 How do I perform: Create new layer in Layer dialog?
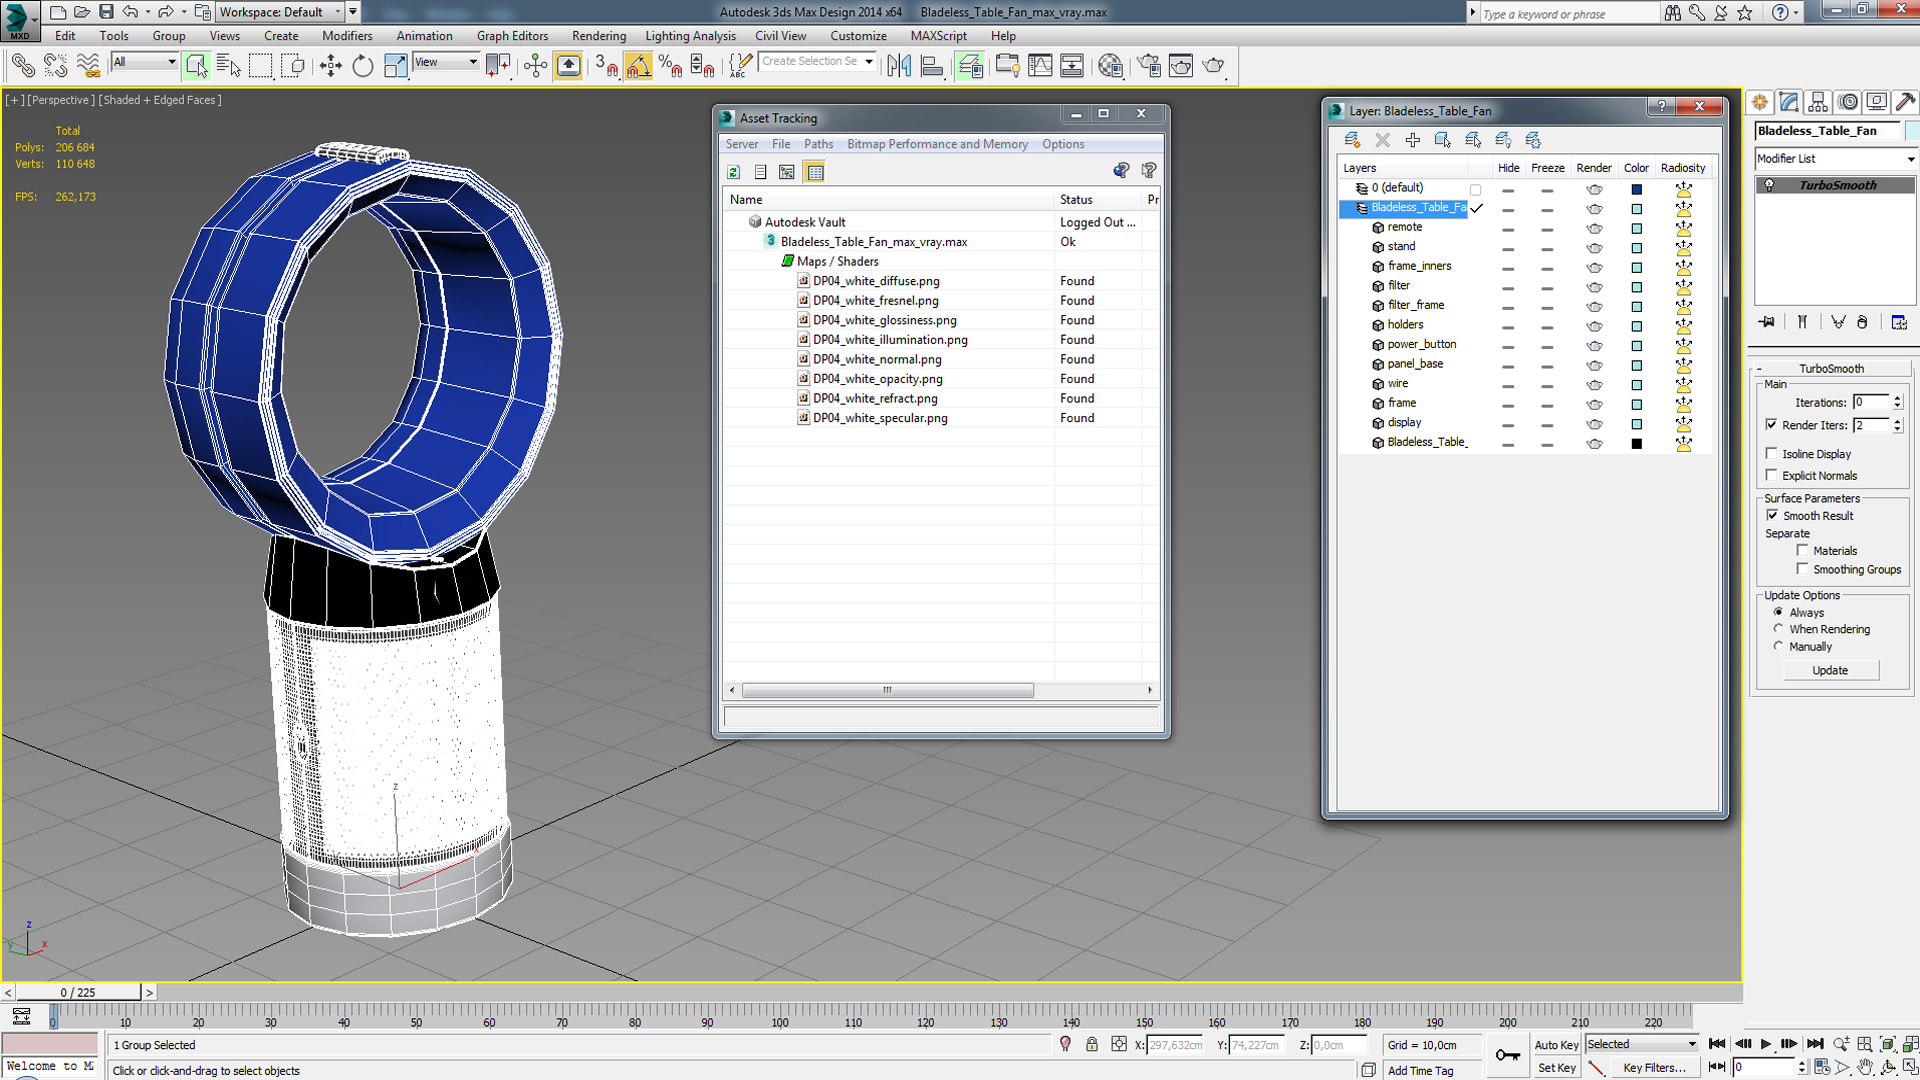pos(1352,140)
